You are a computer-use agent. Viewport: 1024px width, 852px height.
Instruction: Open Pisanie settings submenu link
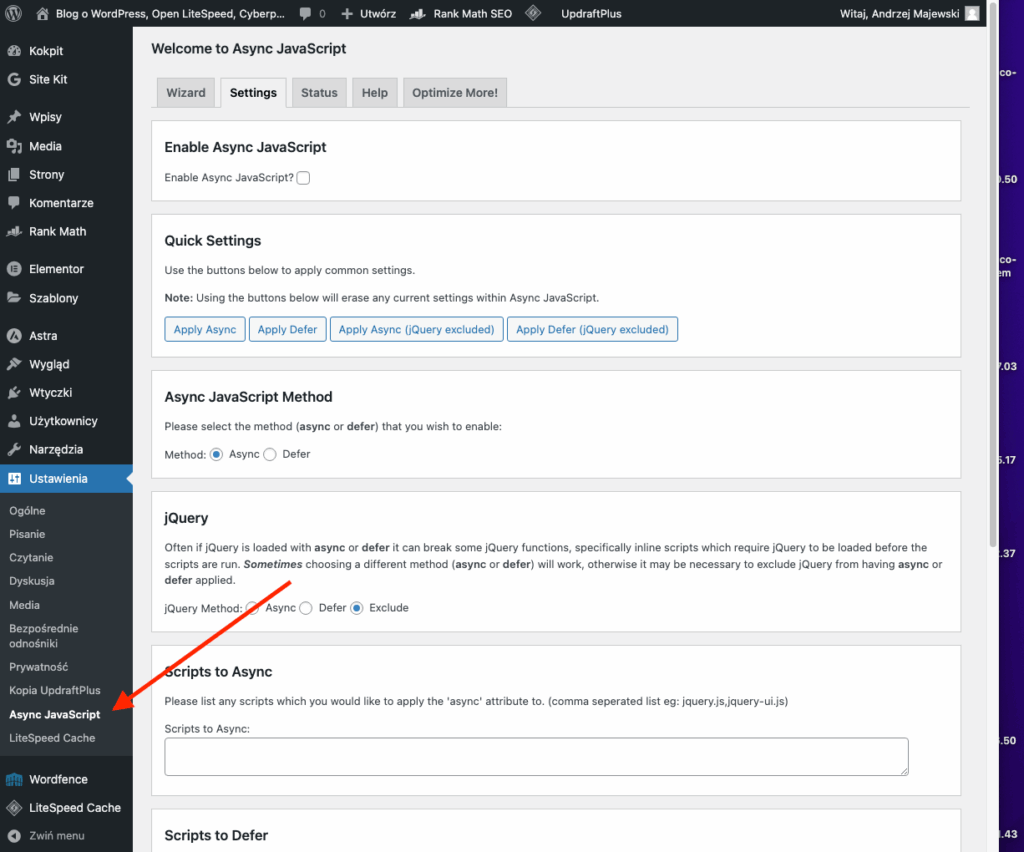coord(27,534)
